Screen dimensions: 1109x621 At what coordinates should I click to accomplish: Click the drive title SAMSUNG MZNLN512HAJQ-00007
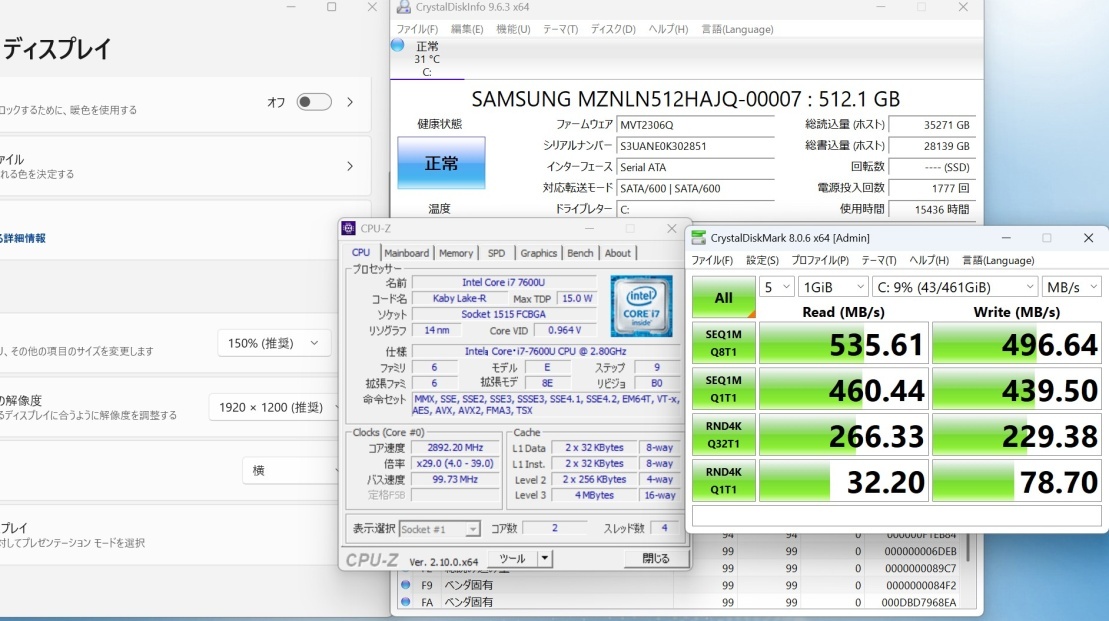(685, 98)
